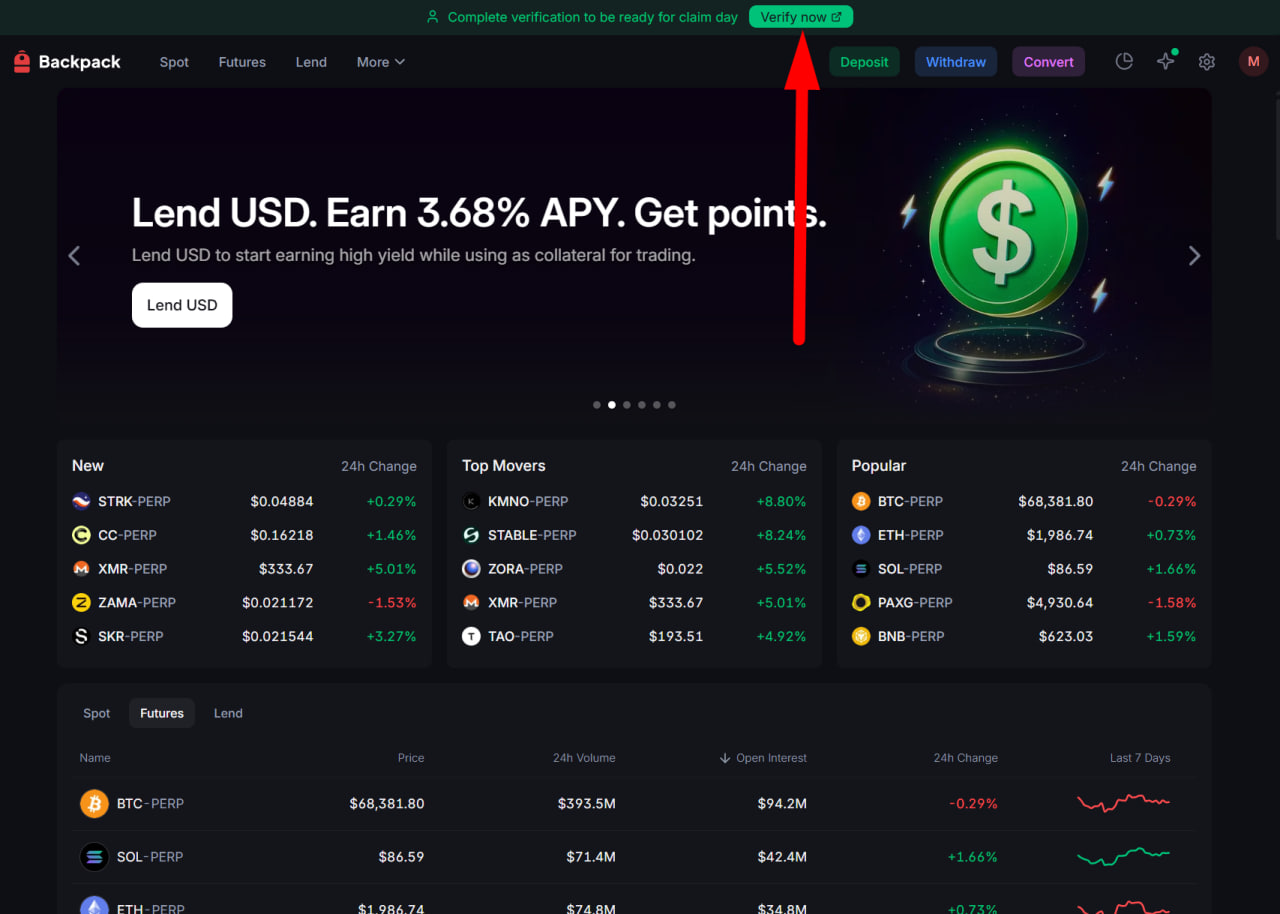Click the sparkle points icon

tap(1166, 62)
